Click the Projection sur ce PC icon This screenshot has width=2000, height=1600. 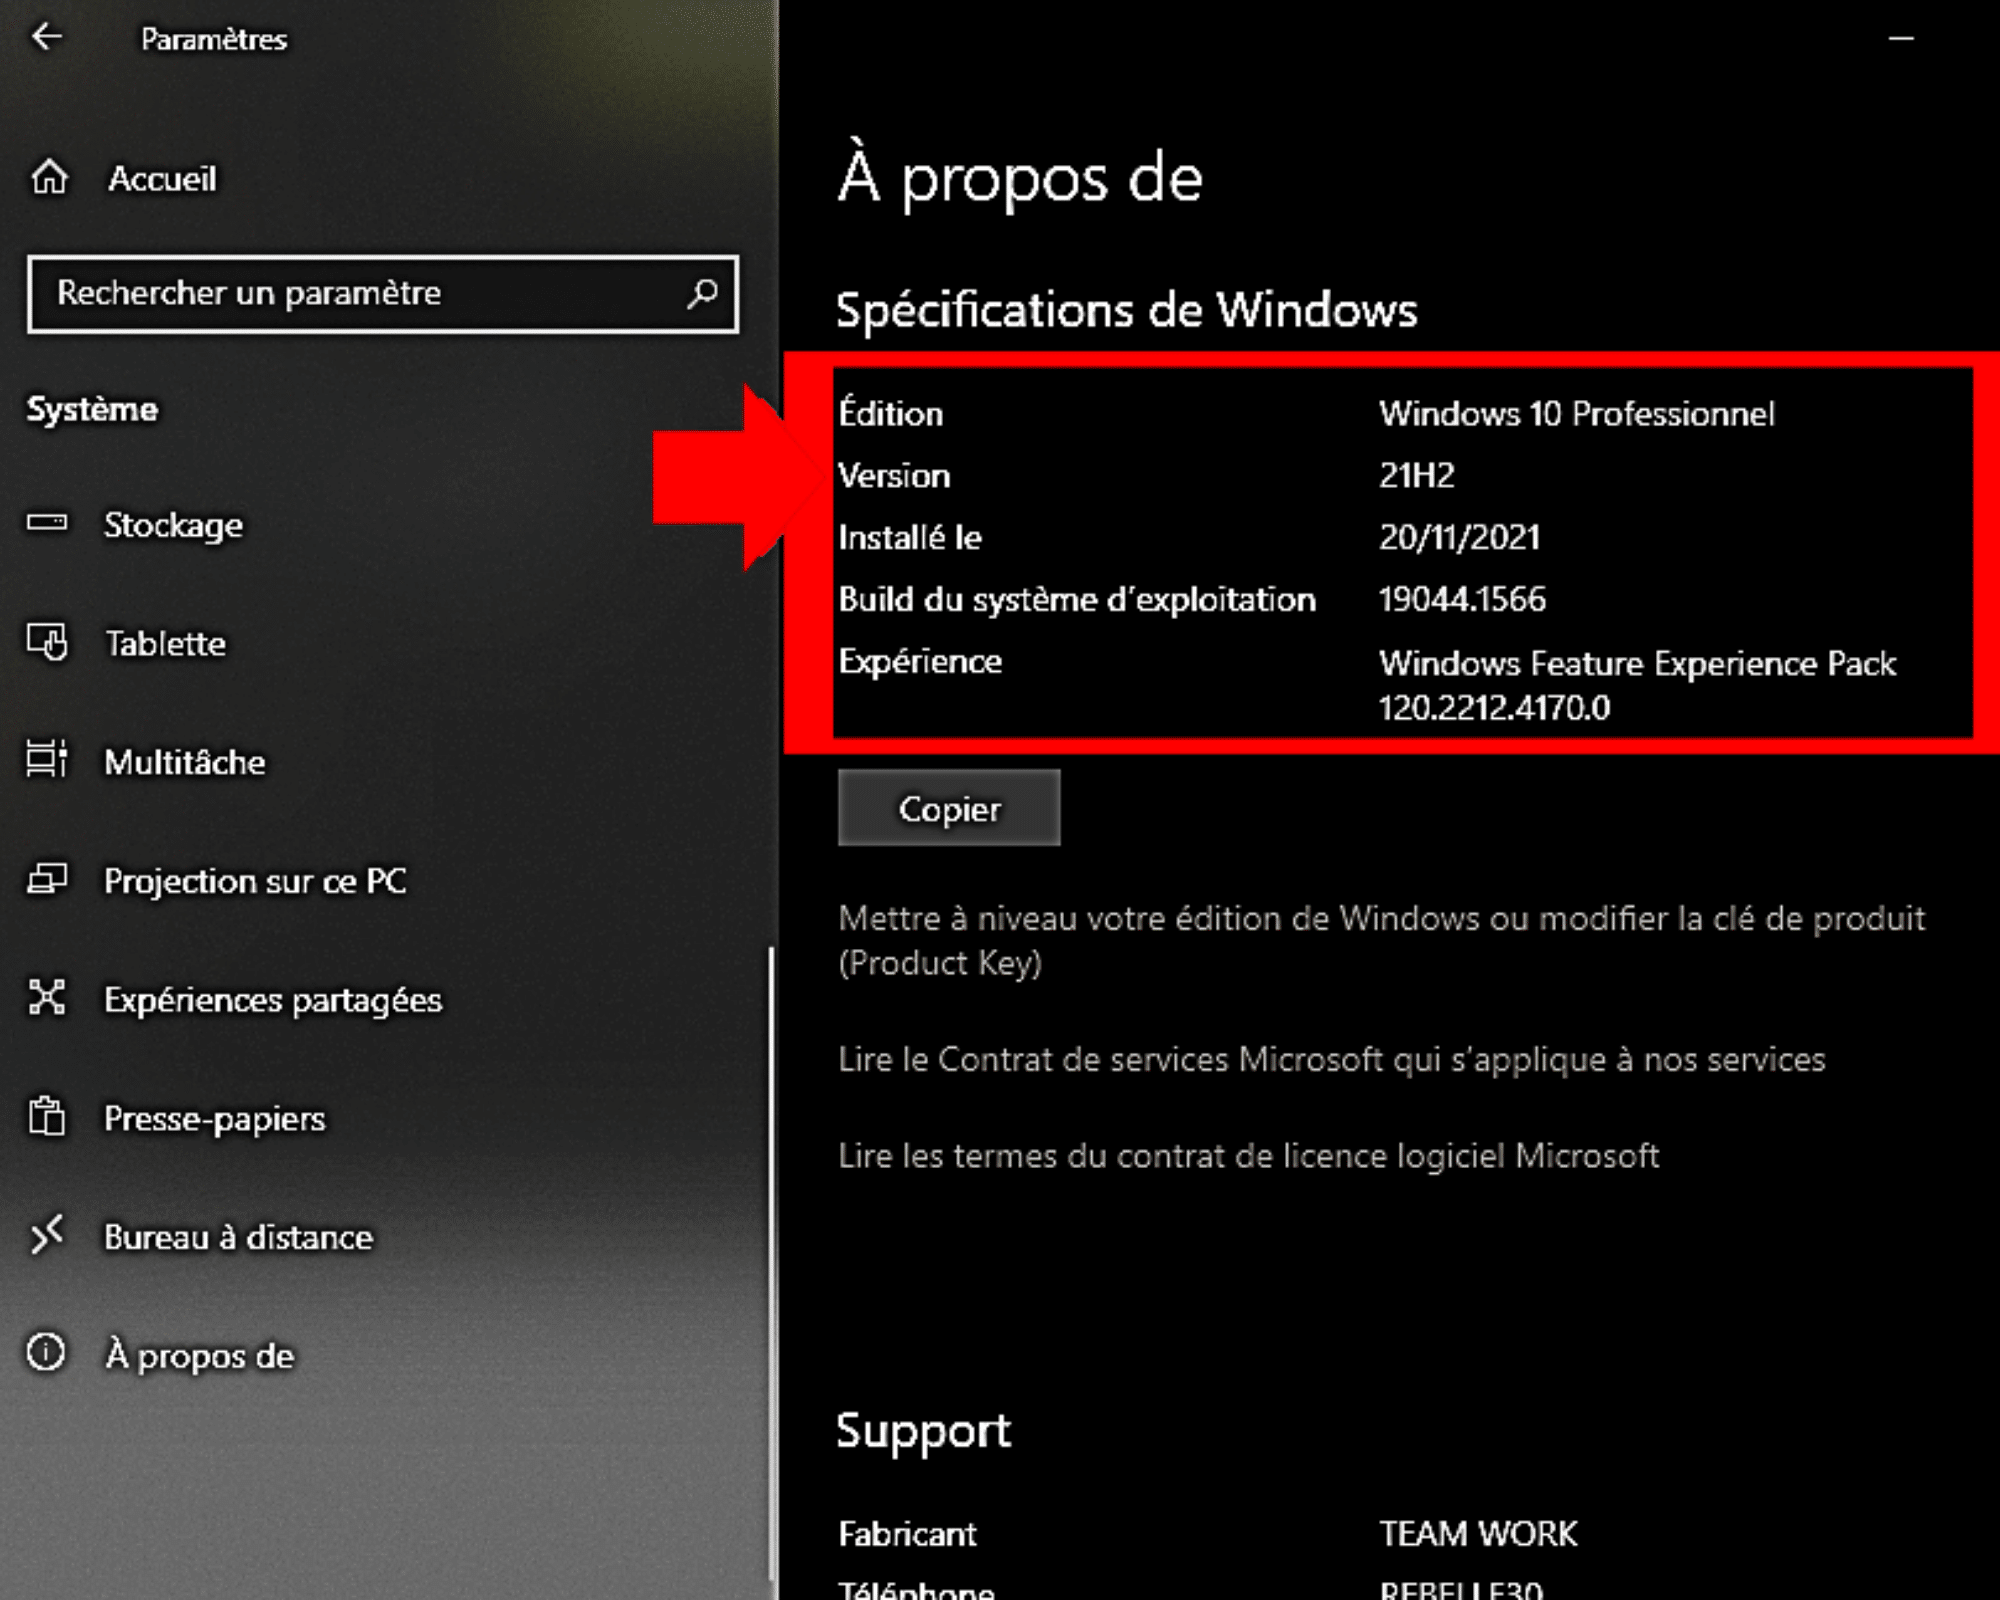point(47,879)
